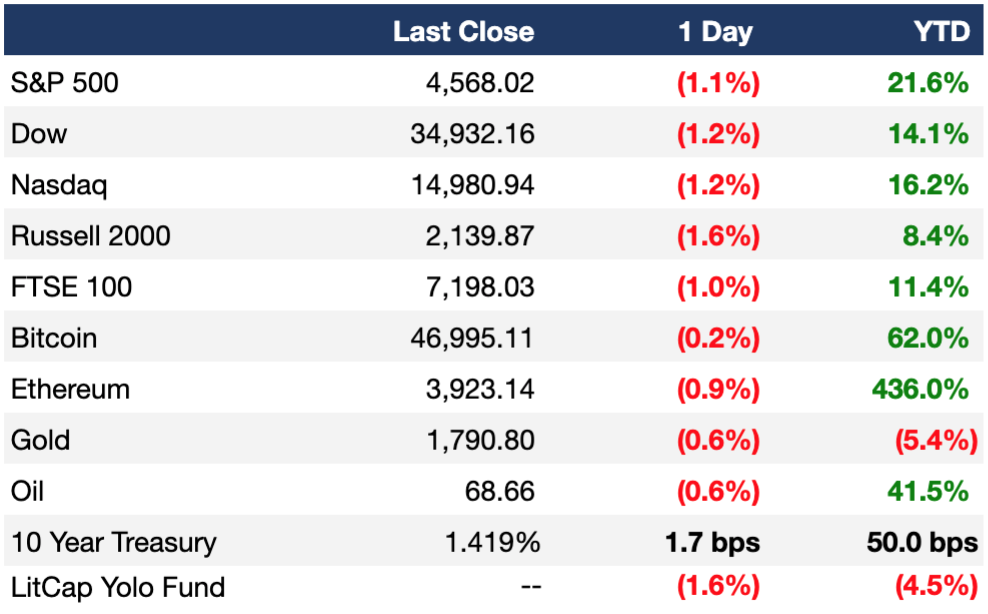
Task: Click the Last Close column header
Action: (463, 32)
